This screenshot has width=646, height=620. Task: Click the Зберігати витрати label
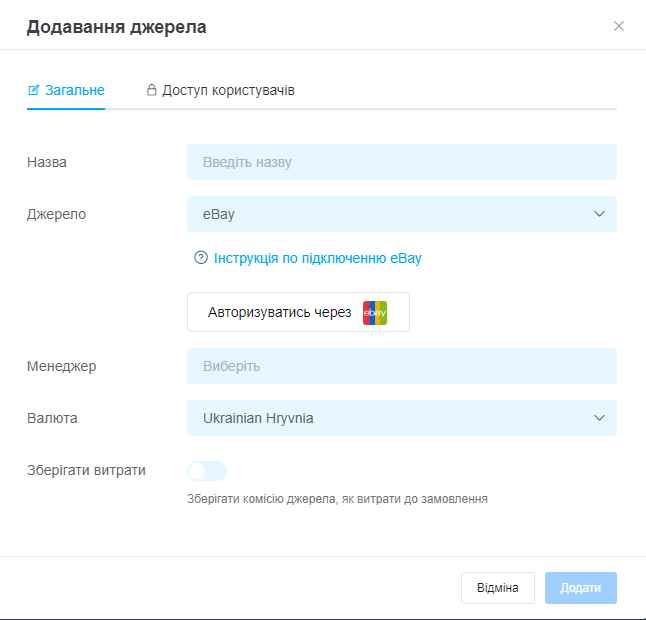coord(86,470)
